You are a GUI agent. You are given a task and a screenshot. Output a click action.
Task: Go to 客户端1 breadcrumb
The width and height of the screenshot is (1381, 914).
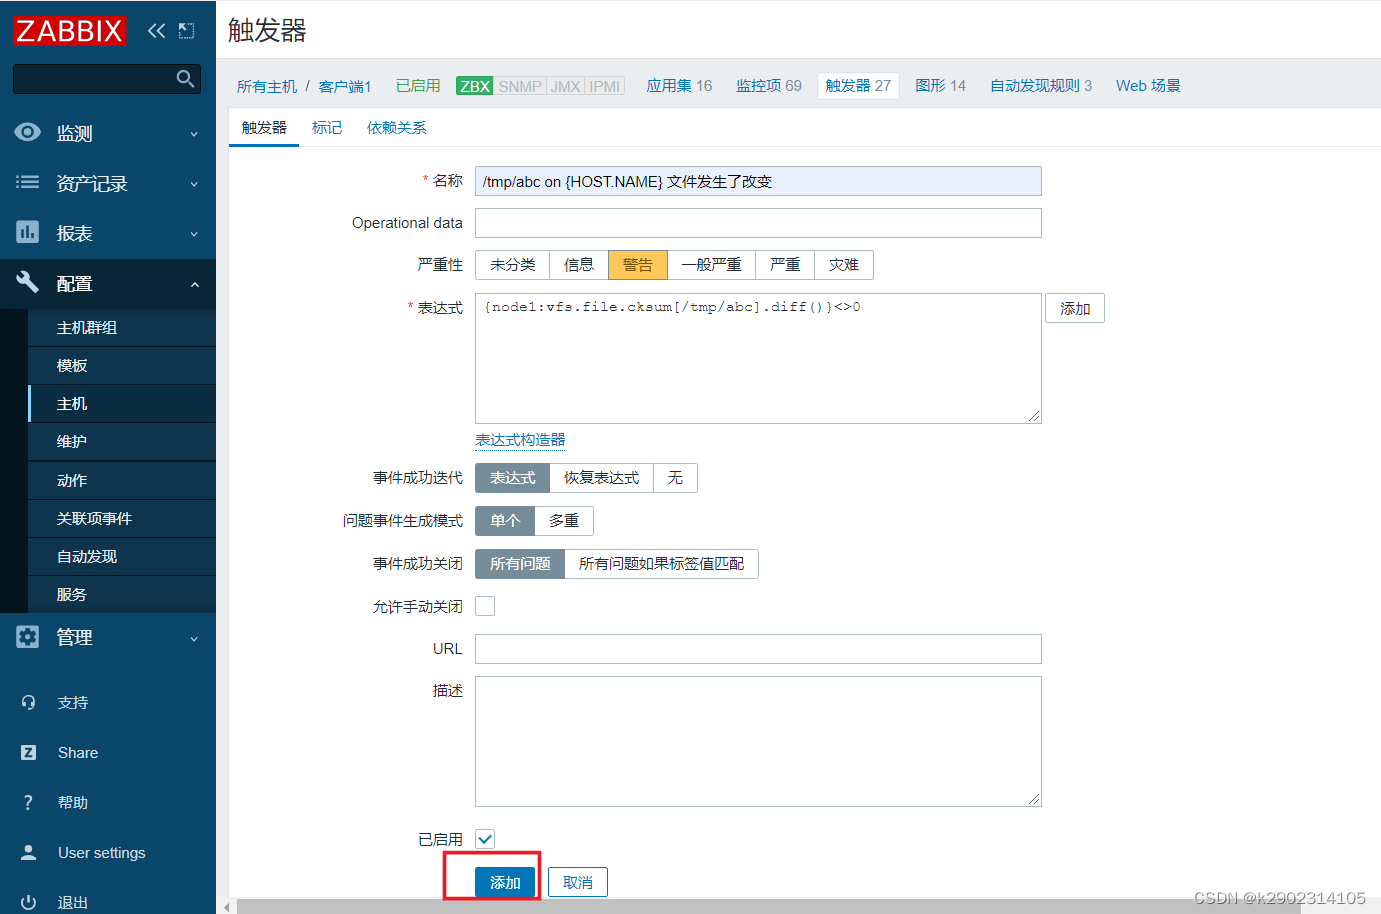345,87
